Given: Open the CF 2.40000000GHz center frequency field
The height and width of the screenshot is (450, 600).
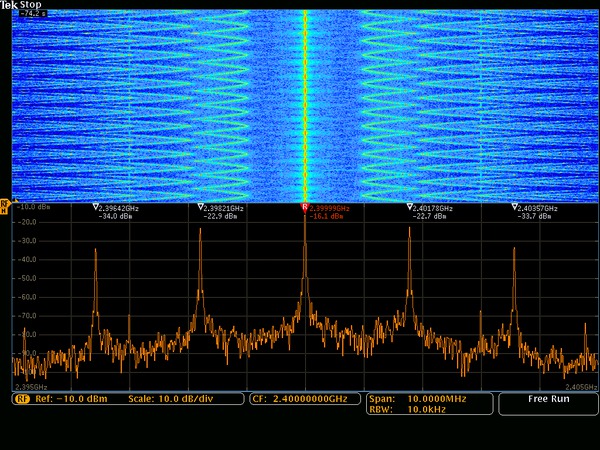Looking at the screenshot, I should 300,399.
